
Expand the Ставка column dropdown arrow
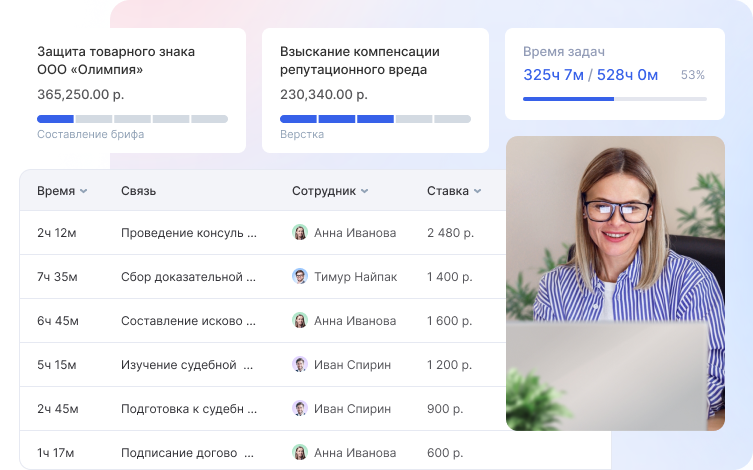(478, 191)
